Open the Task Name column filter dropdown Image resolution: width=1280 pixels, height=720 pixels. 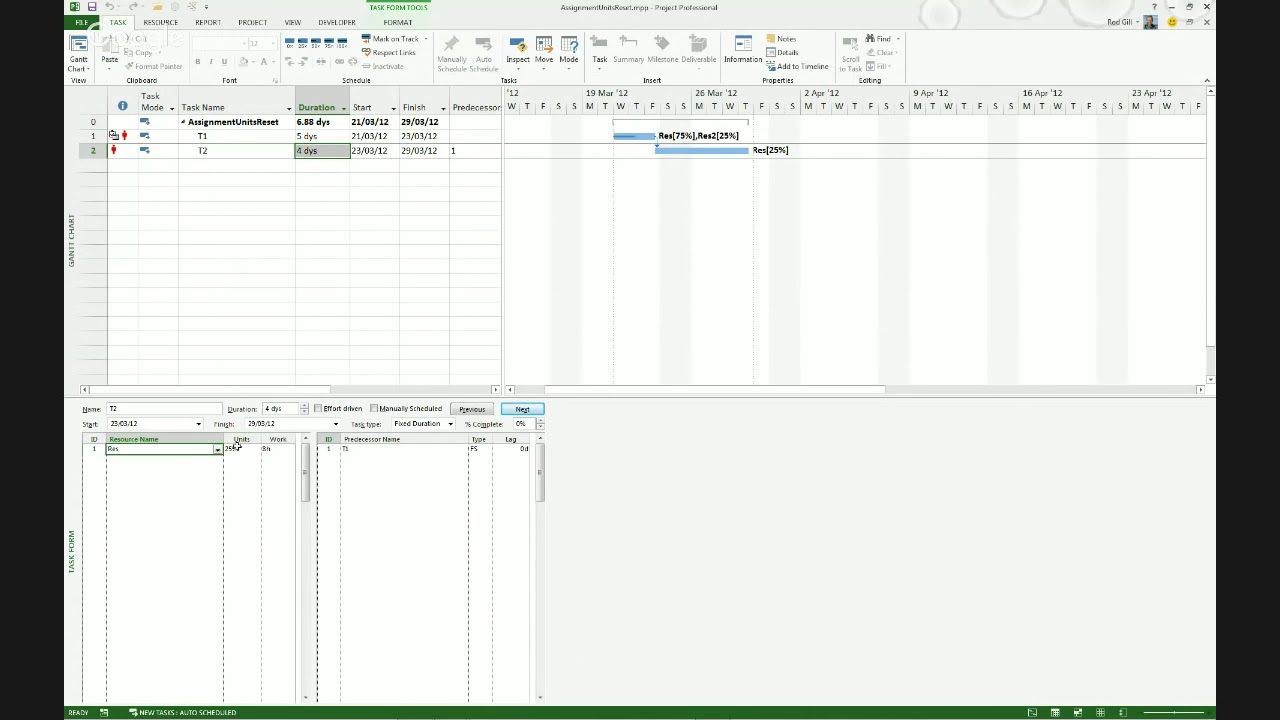(x=289, y=108)
